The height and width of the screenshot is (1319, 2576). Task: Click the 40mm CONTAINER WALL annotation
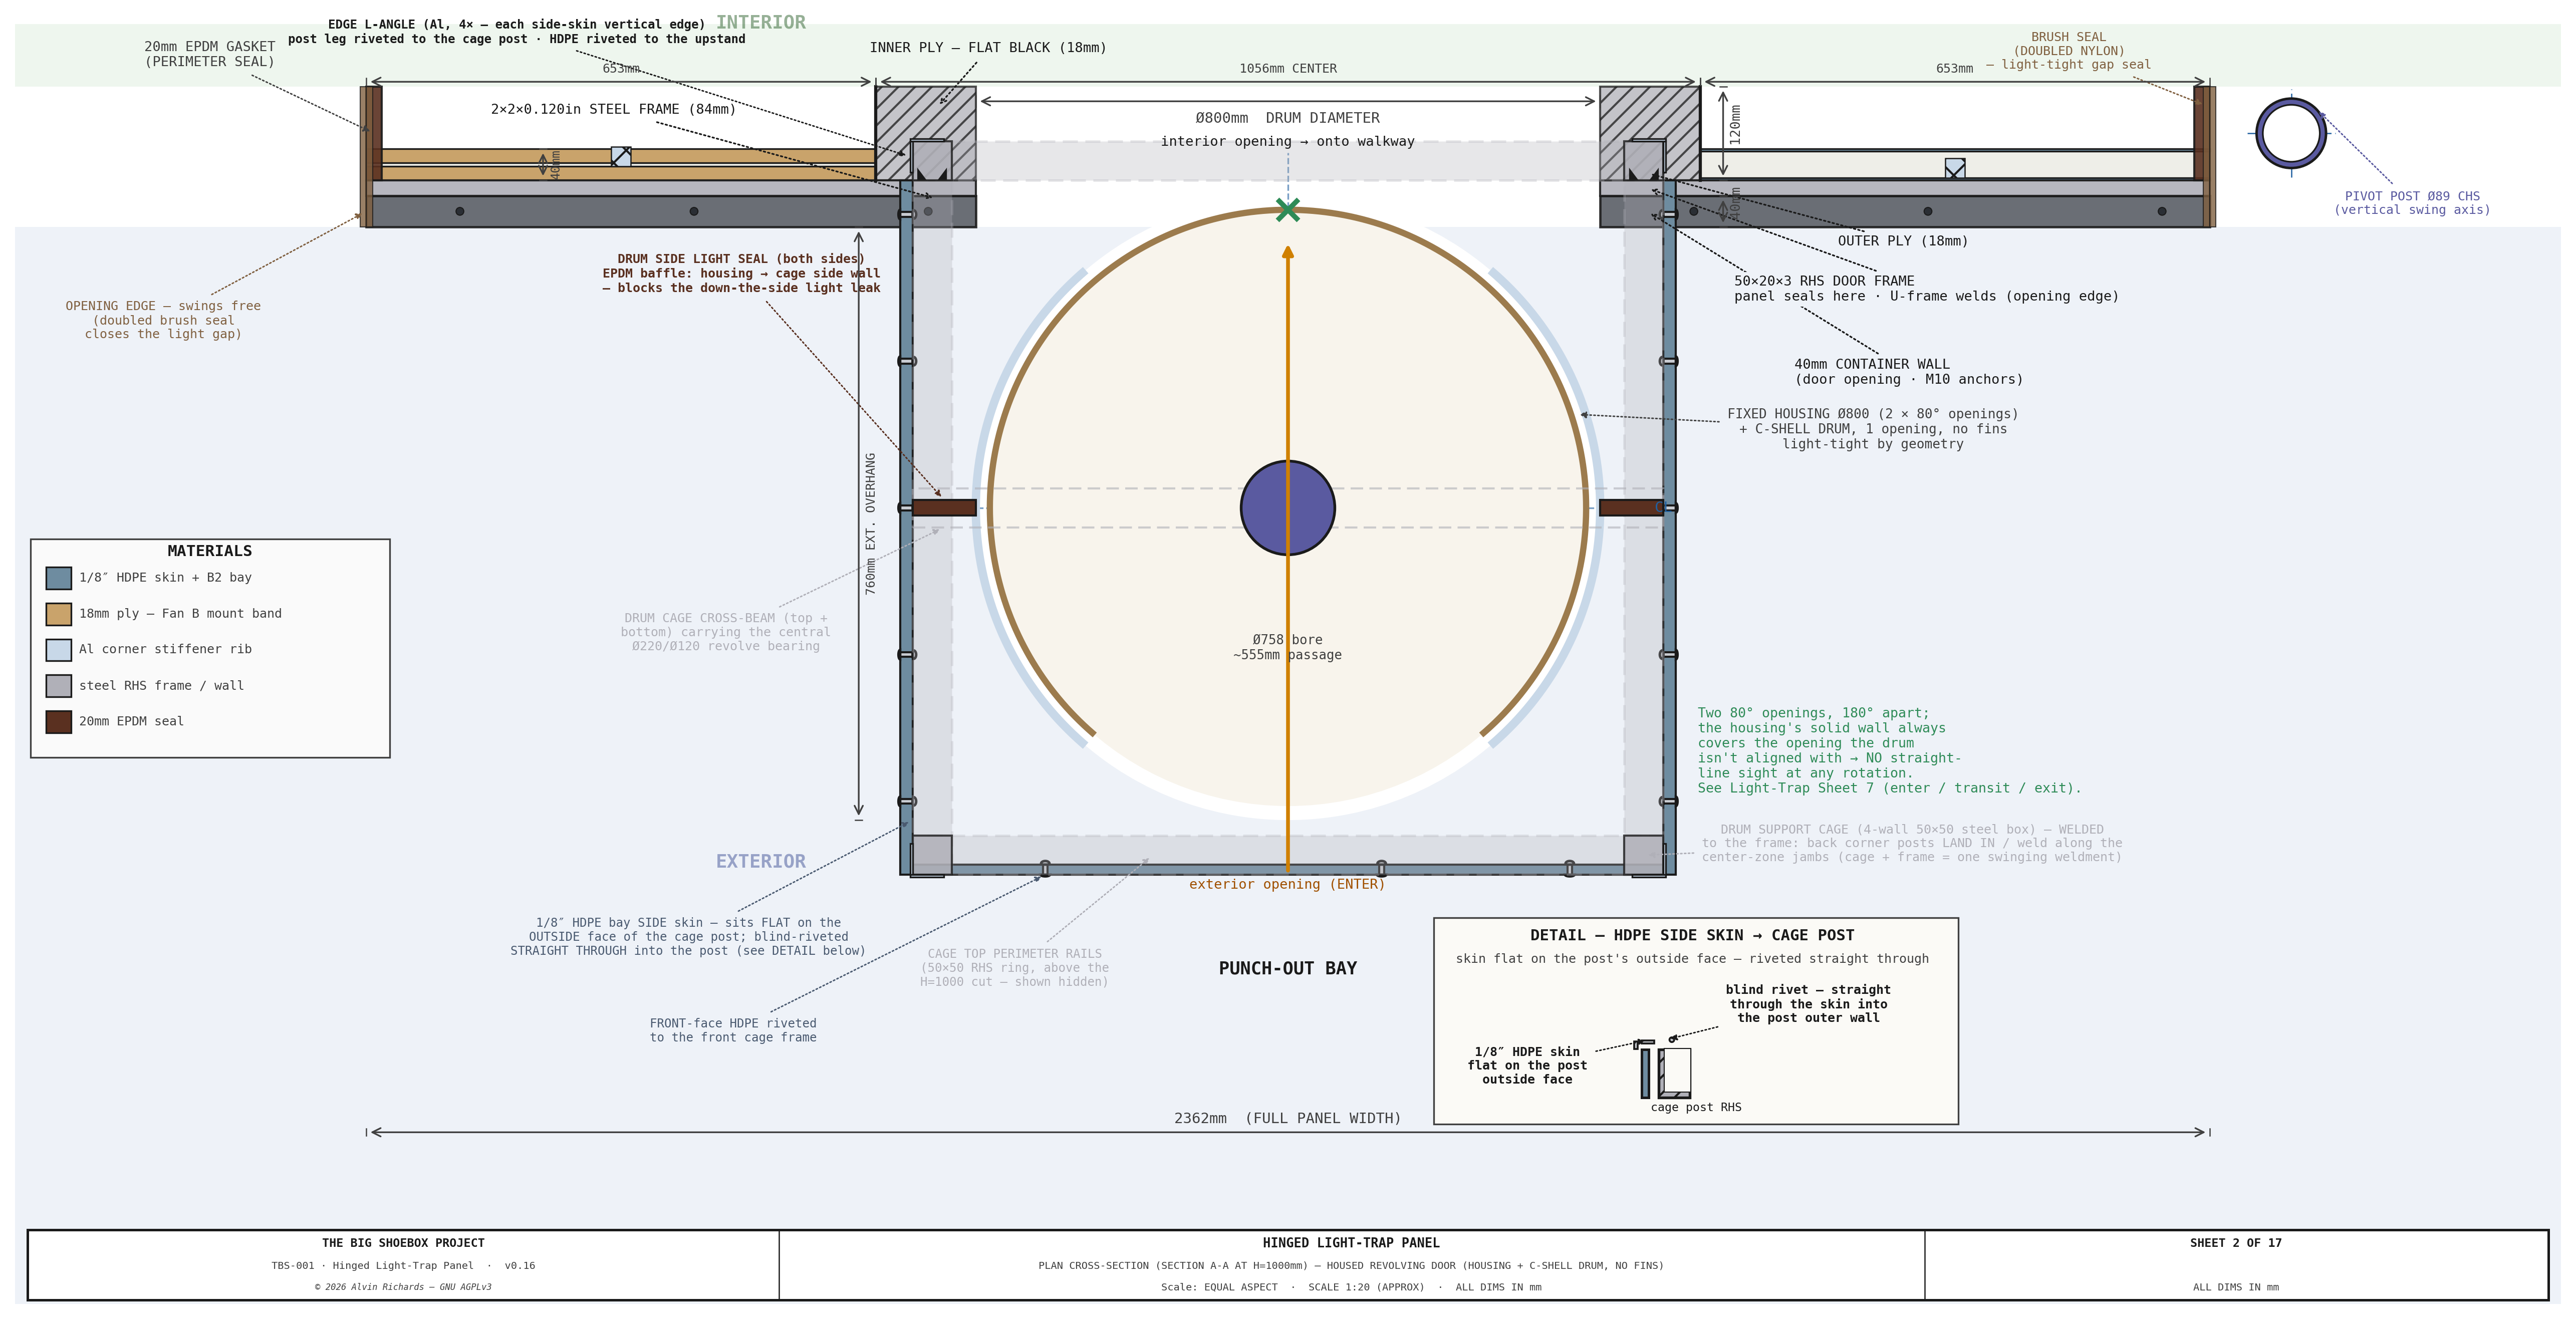[1909, 372]
